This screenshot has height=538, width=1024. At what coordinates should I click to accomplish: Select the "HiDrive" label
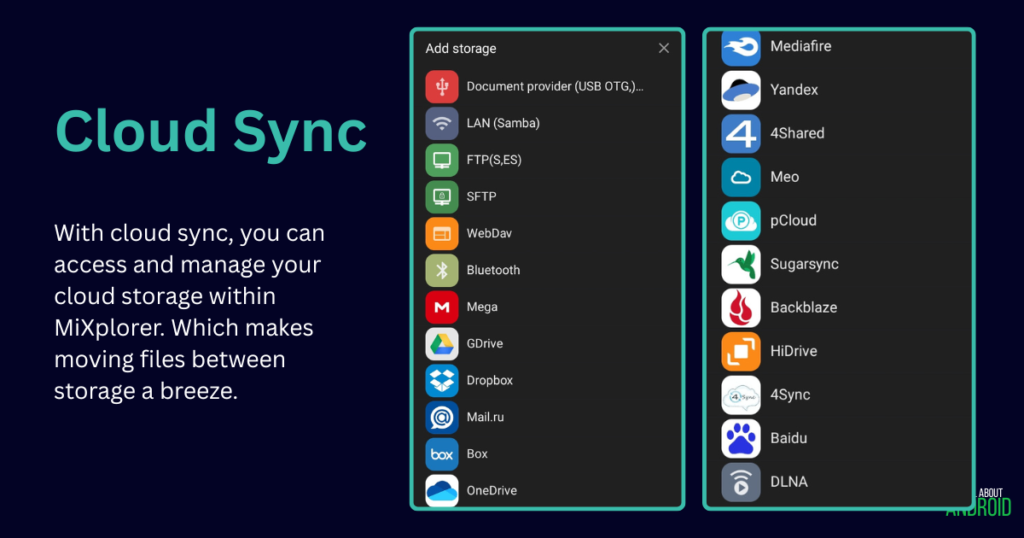(793, 351)
